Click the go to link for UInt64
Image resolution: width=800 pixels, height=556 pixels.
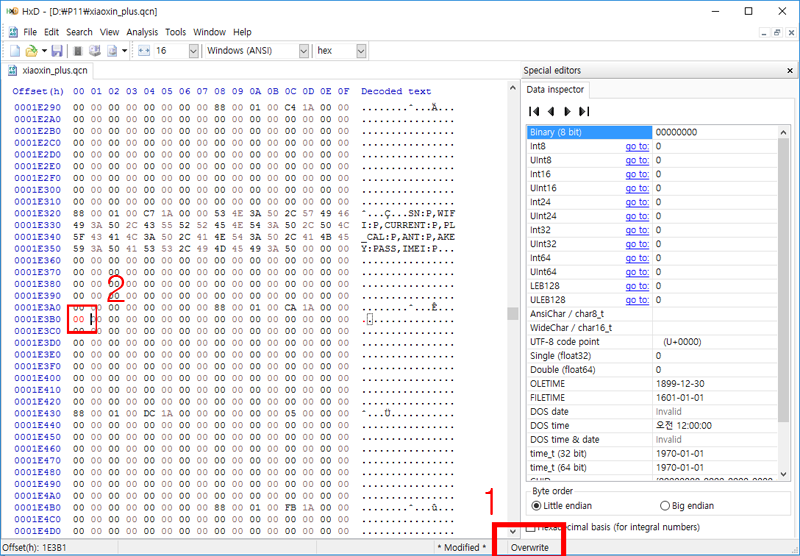(637, 272)
